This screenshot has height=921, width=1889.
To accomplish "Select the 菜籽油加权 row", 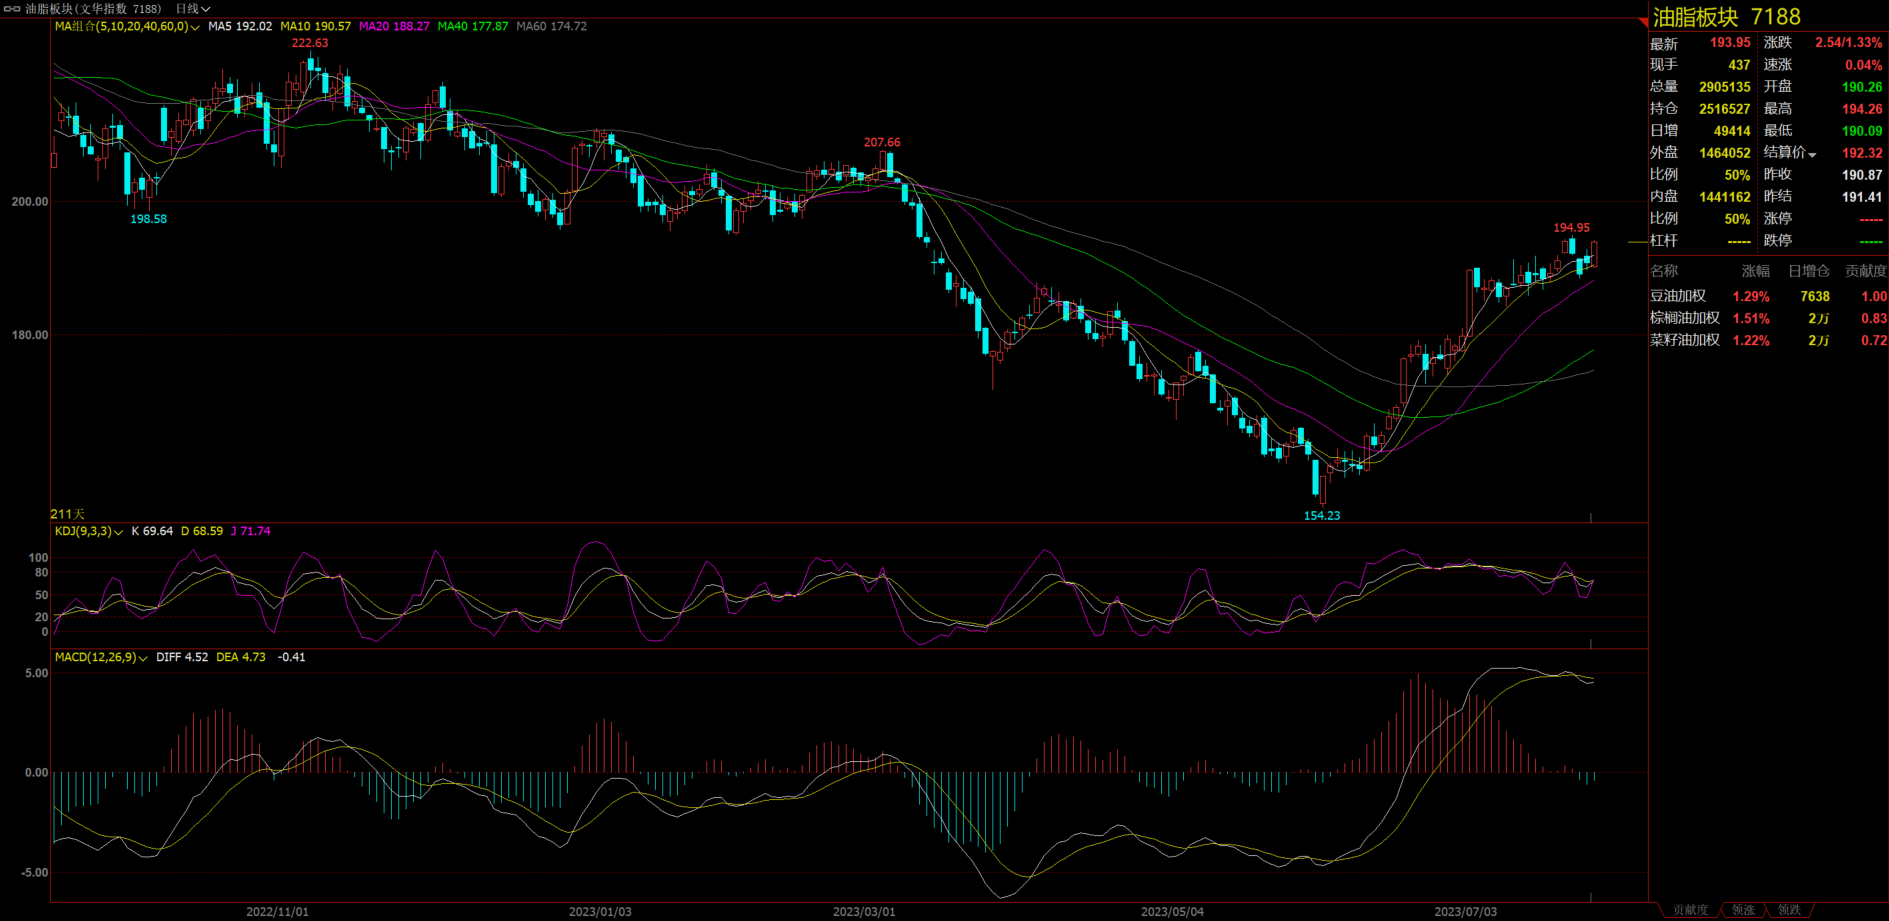I will click(1684, 341).
